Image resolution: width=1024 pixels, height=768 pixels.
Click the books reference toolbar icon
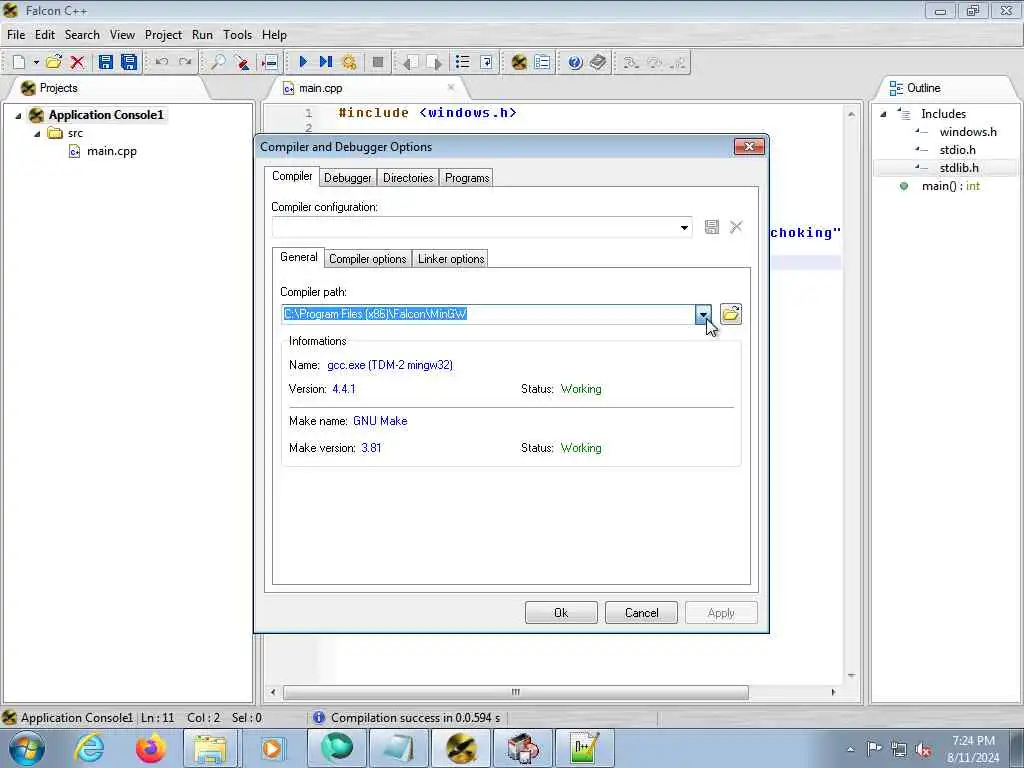tap(598, 62)
